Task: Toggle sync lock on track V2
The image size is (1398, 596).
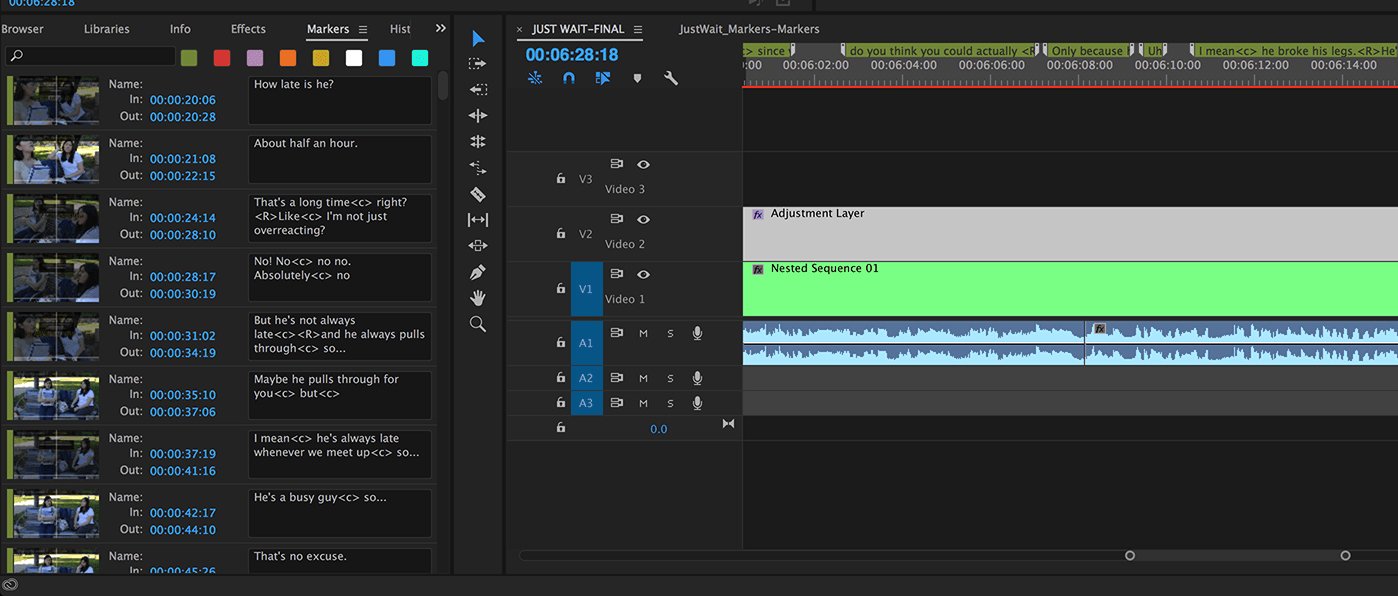Action: [x=616, y=219]
